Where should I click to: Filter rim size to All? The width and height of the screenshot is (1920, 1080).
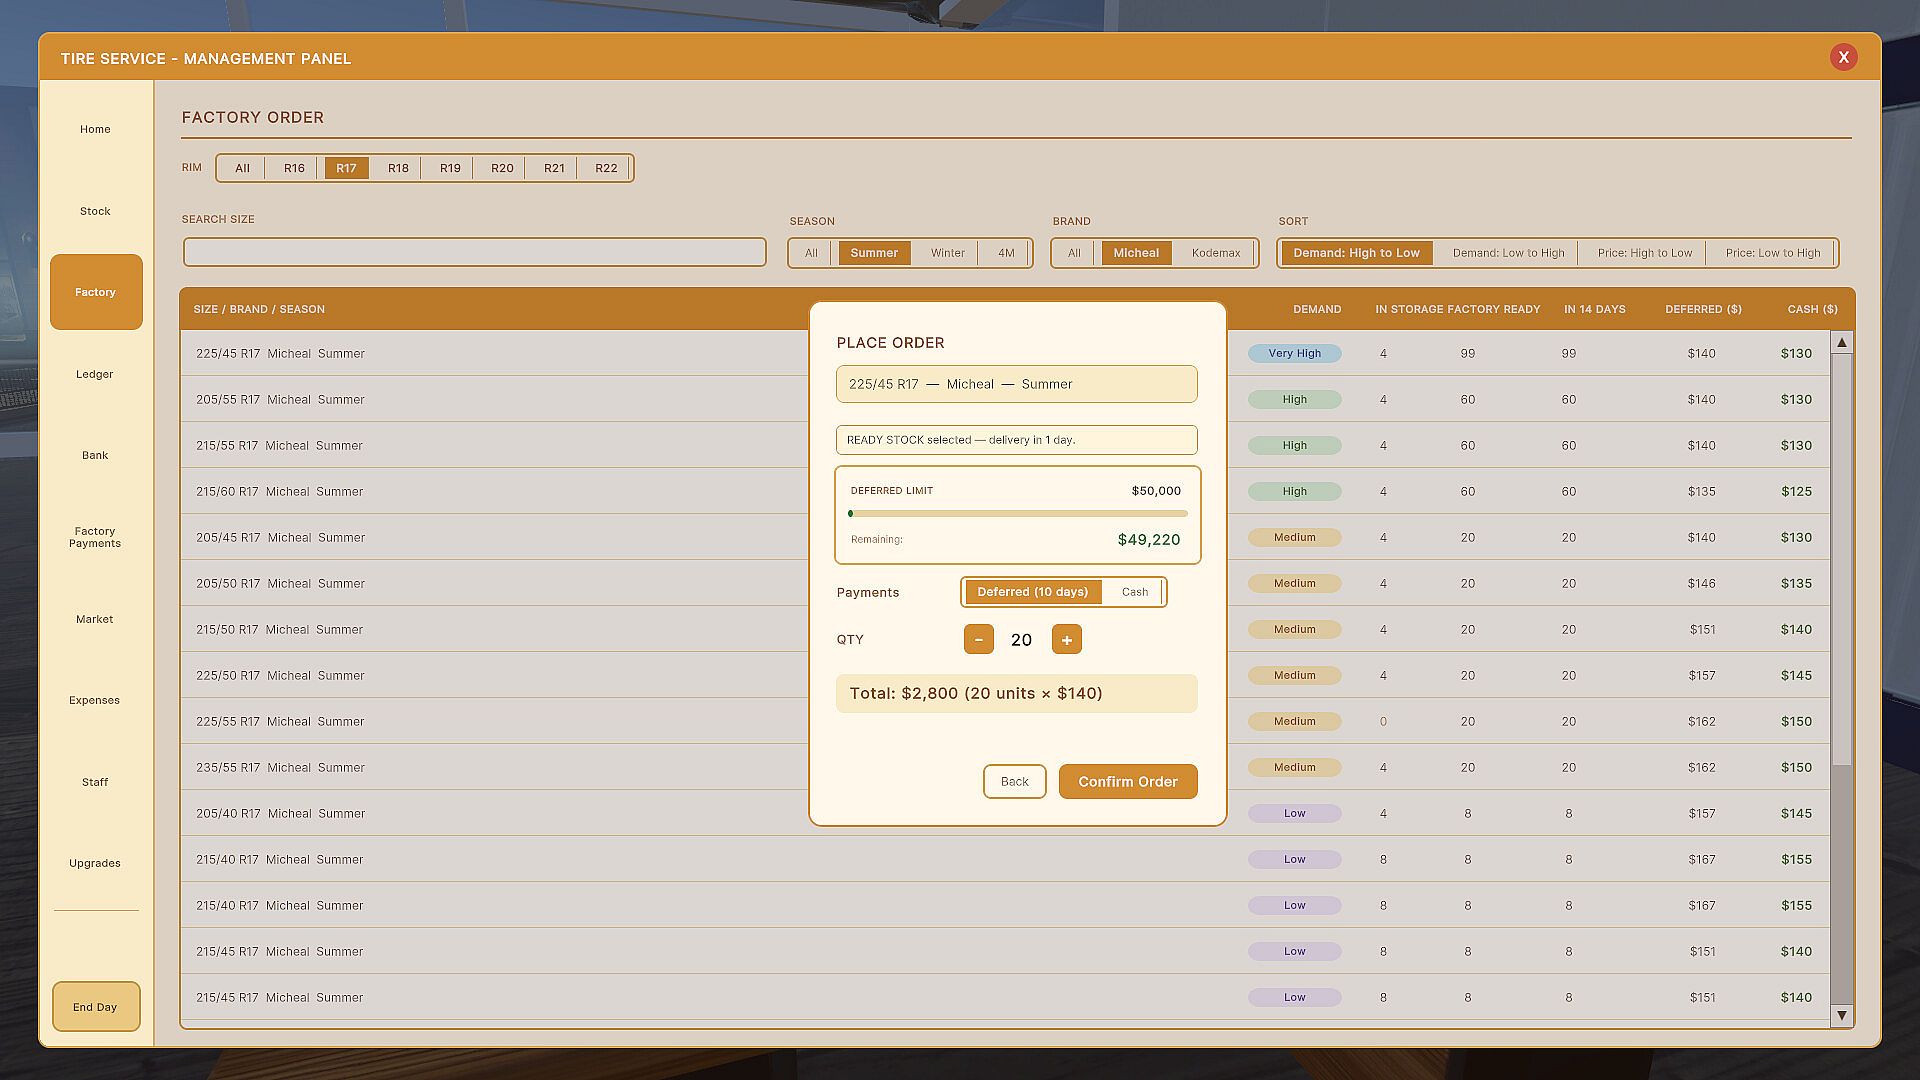coord(242,168)
